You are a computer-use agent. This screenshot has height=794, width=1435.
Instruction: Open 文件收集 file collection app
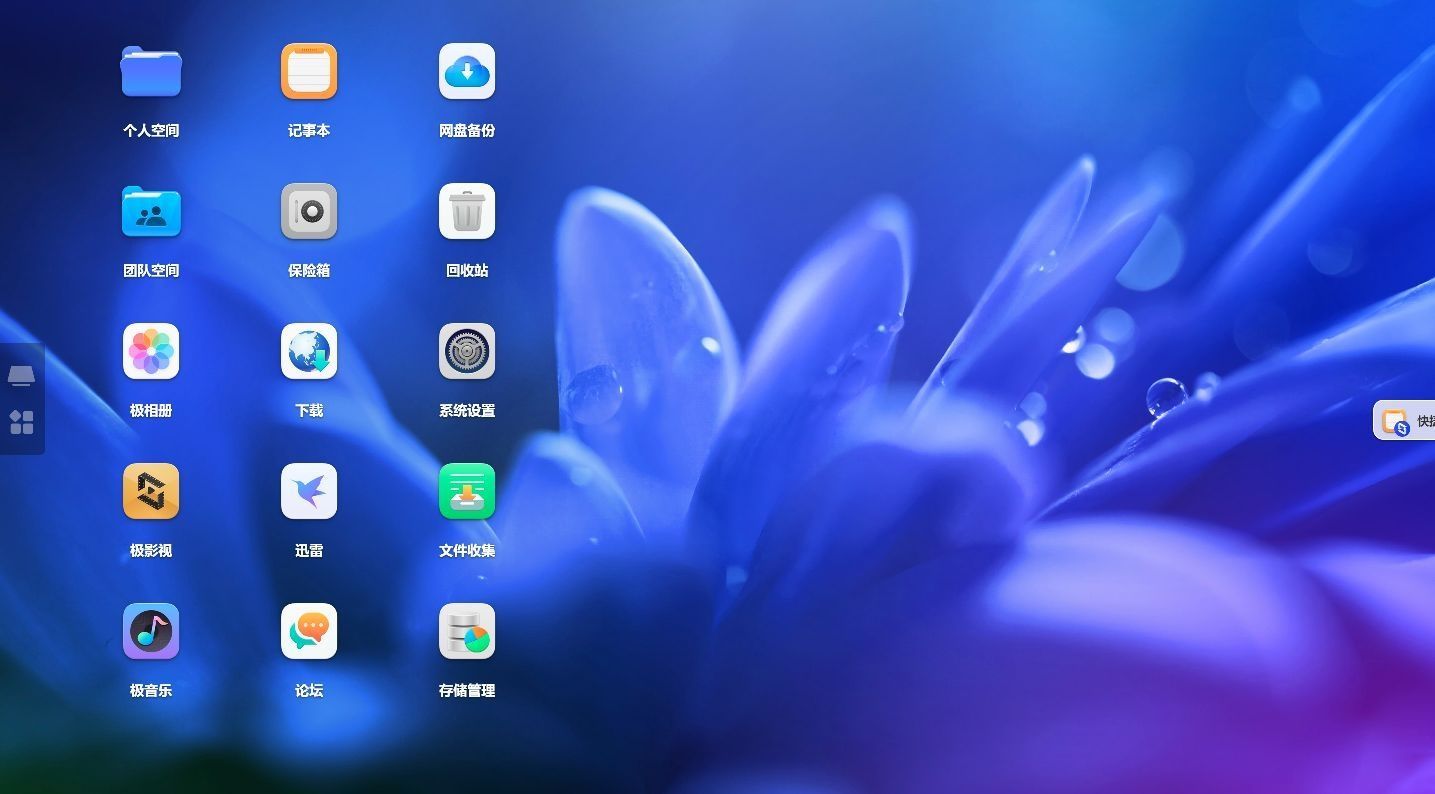pyautogui.click(x=467, y=491)
